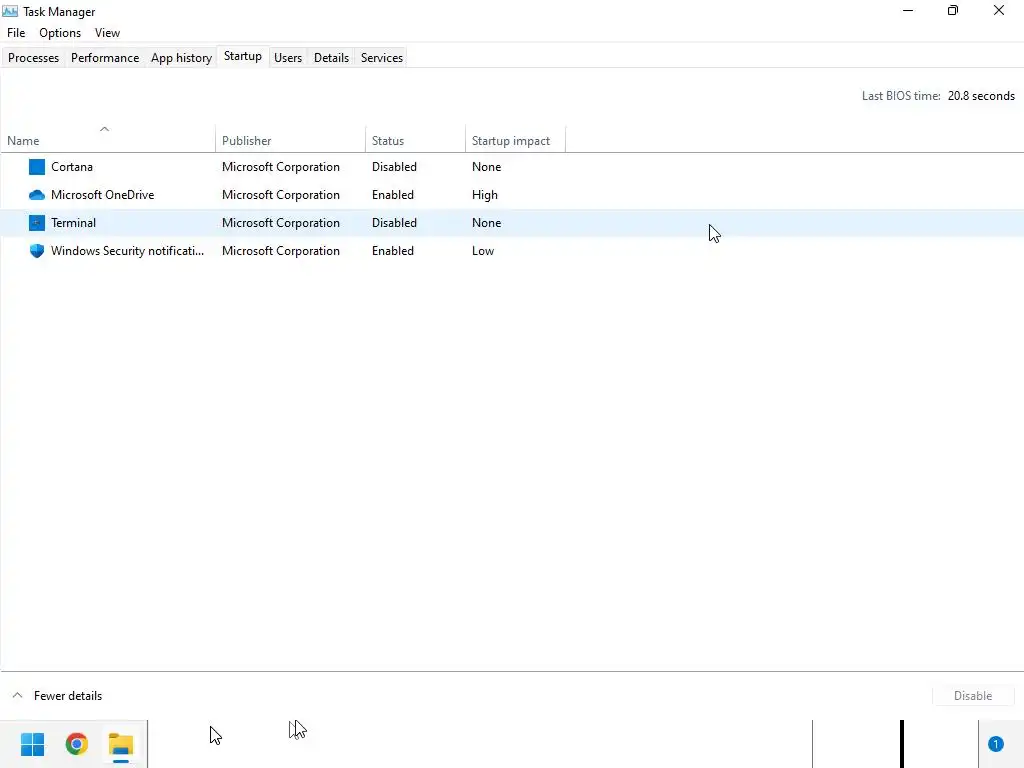Click the Enabled status of Windows Security
The image size is (1024, 768).
pyautogui.click(x=392, y=251)
